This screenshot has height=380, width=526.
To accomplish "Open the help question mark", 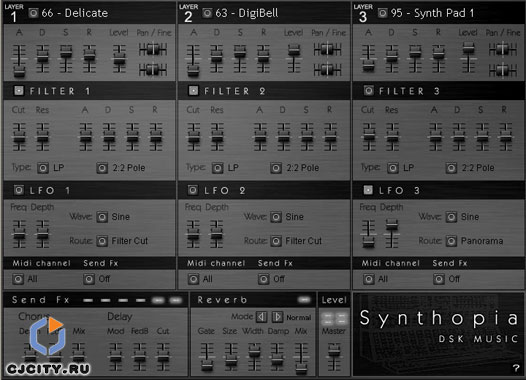I will click(516, 368).
